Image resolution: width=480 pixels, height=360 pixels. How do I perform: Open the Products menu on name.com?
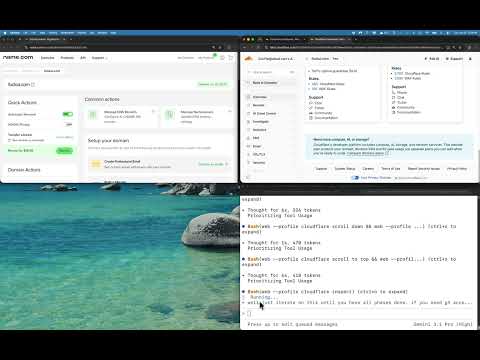pos(67,58)
